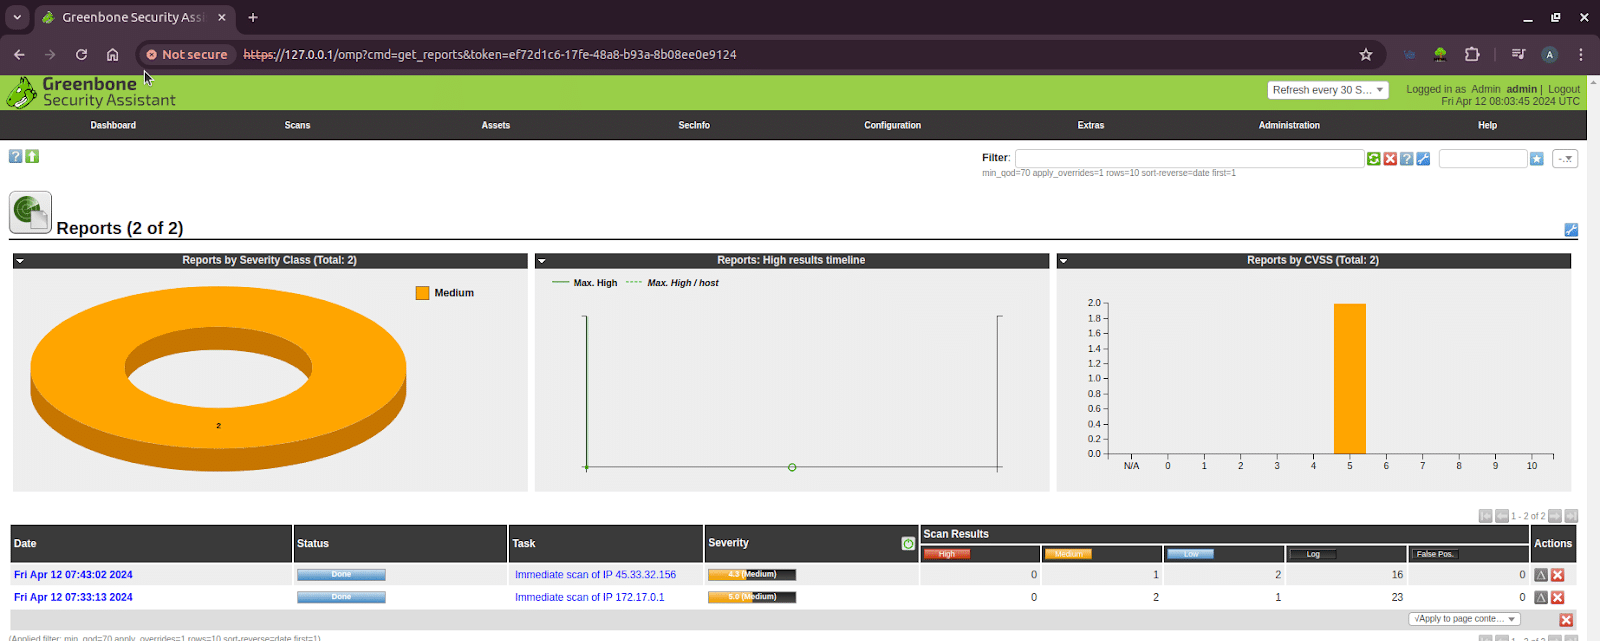Click the green upload report arrow icon
1600x641 pixels.
click(x=32, y=156)
